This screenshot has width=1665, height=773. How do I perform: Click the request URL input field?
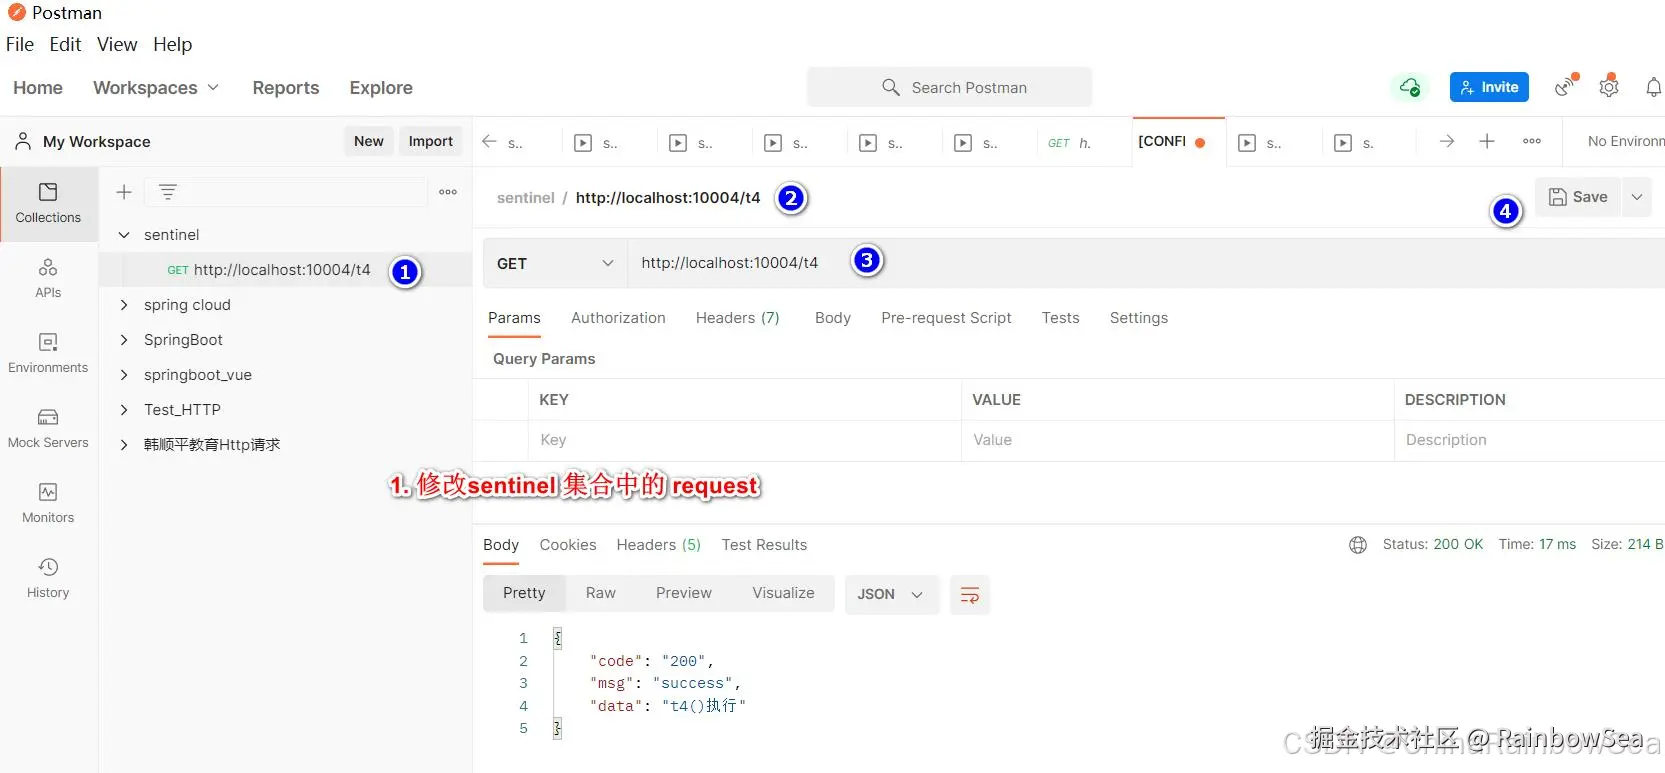pos(1146,264)
